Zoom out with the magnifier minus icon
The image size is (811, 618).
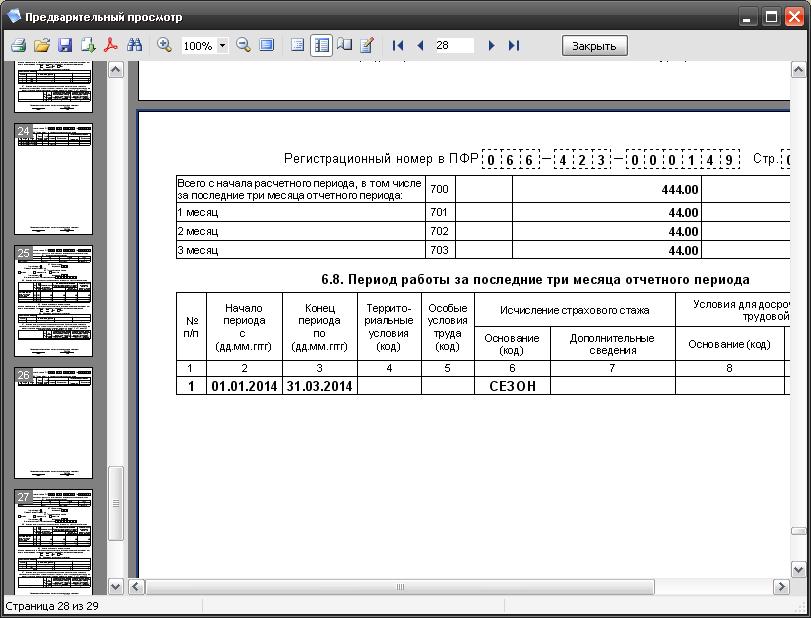[243, 46]
